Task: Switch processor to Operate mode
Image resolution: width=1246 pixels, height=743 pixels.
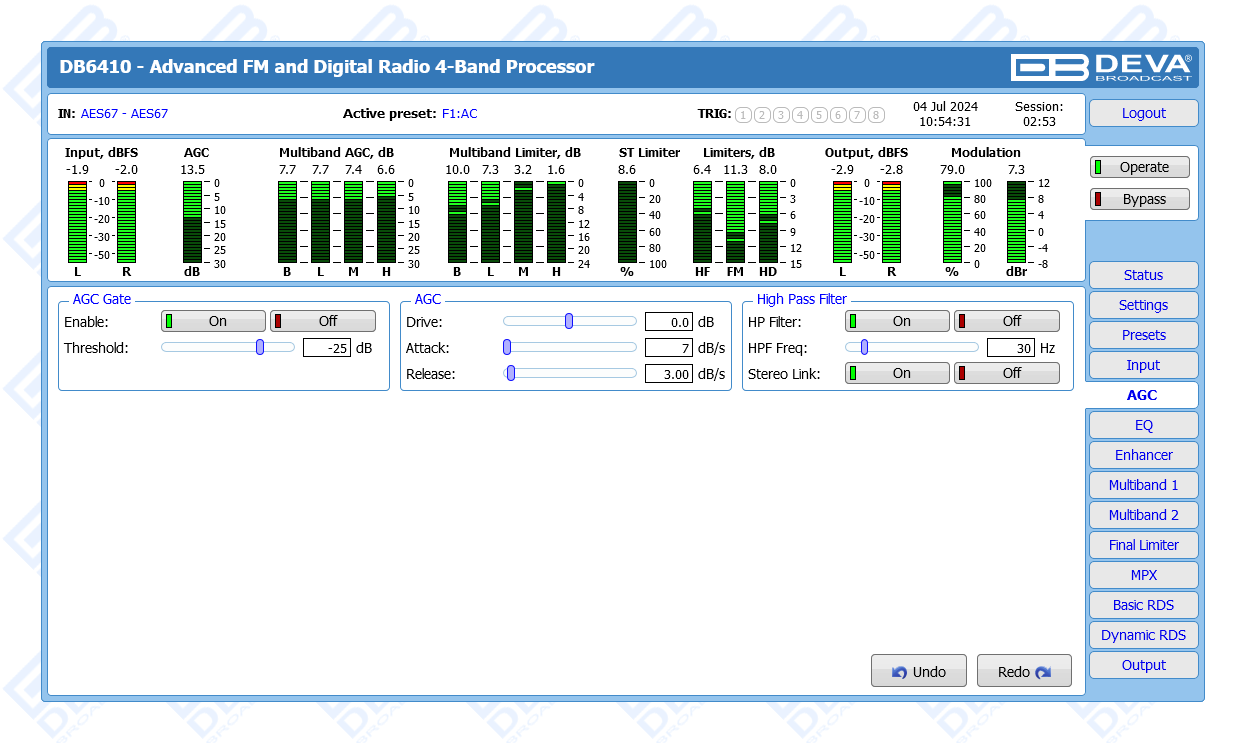Action: pyautogui.click(x=1140, y=168)
